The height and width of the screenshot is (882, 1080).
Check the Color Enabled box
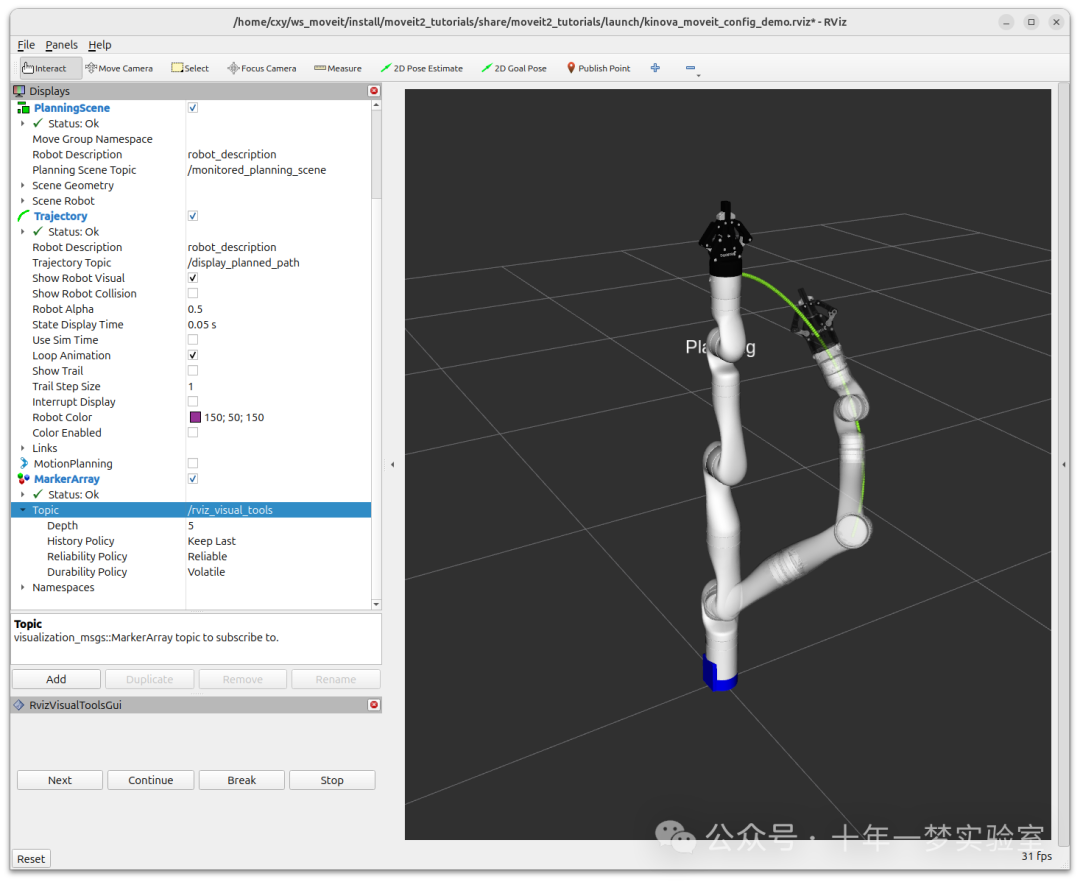pos(193,432)
